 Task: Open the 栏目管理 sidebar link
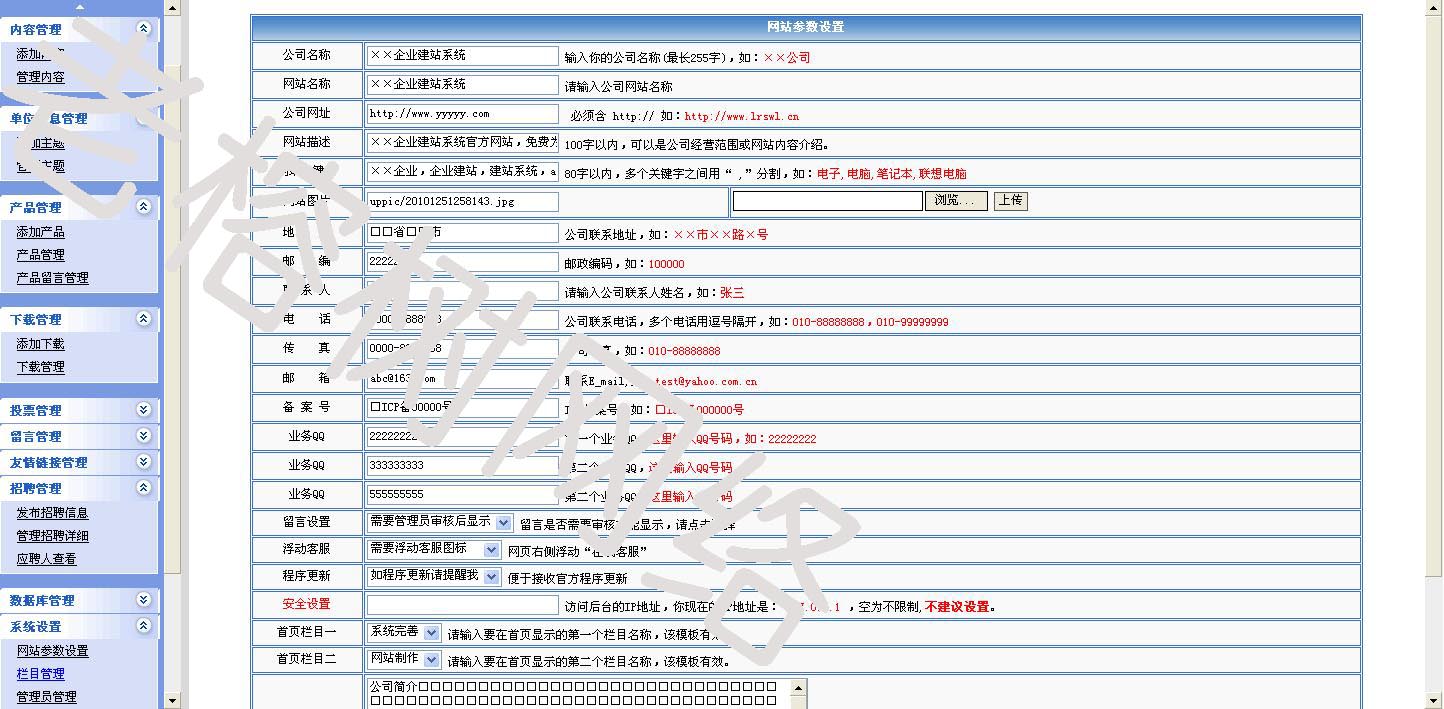[40, 674]
